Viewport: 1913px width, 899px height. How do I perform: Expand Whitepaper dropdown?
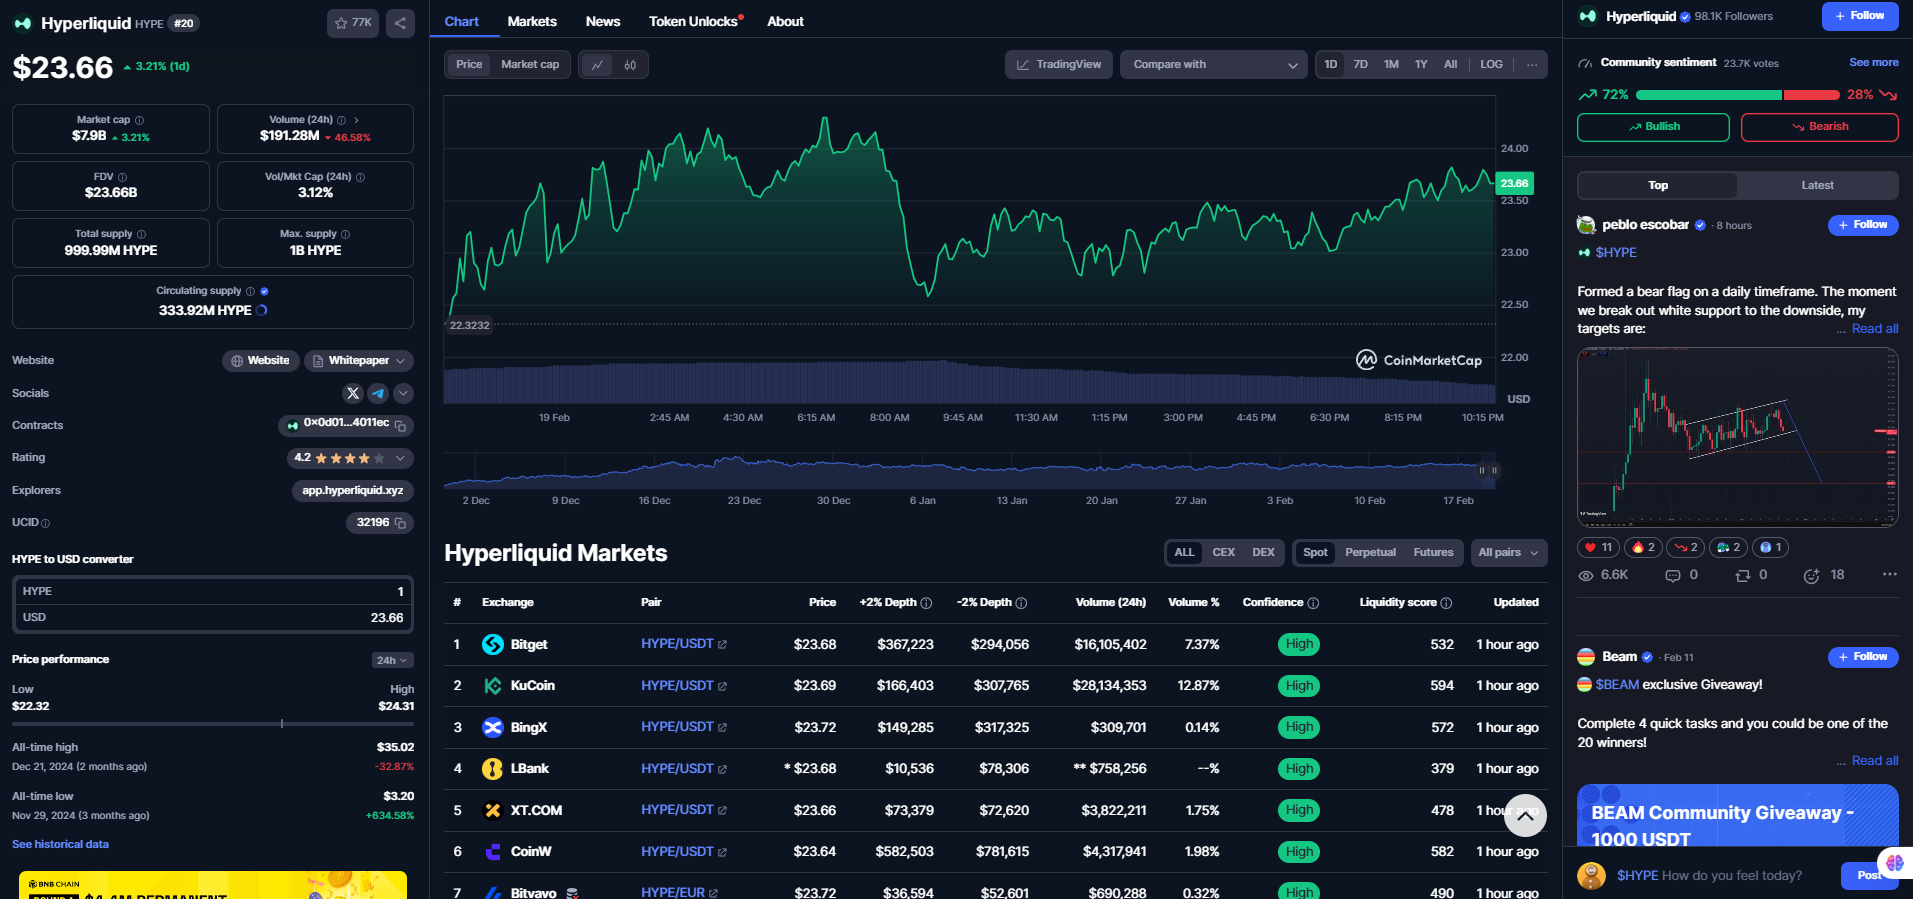[359, 361]
